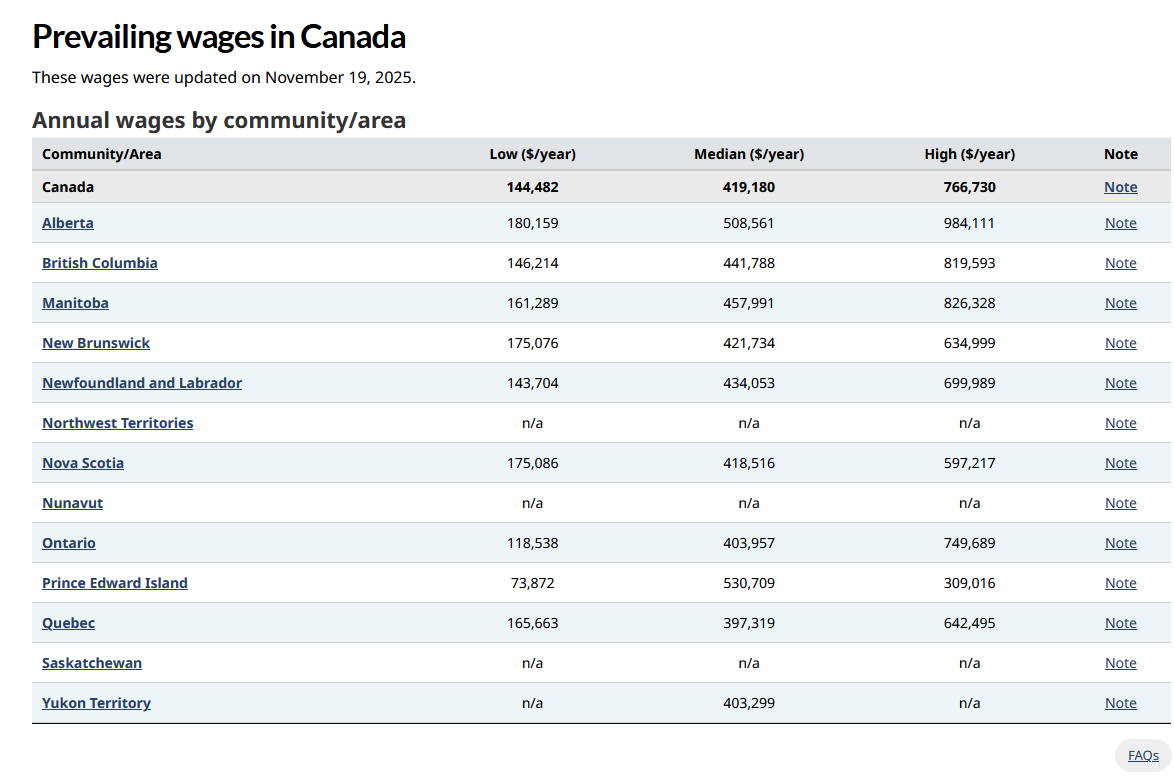Viewport: 1174px width, 778px height.
Task: Click the Yukon Territory link
Action: coord(96,703)
